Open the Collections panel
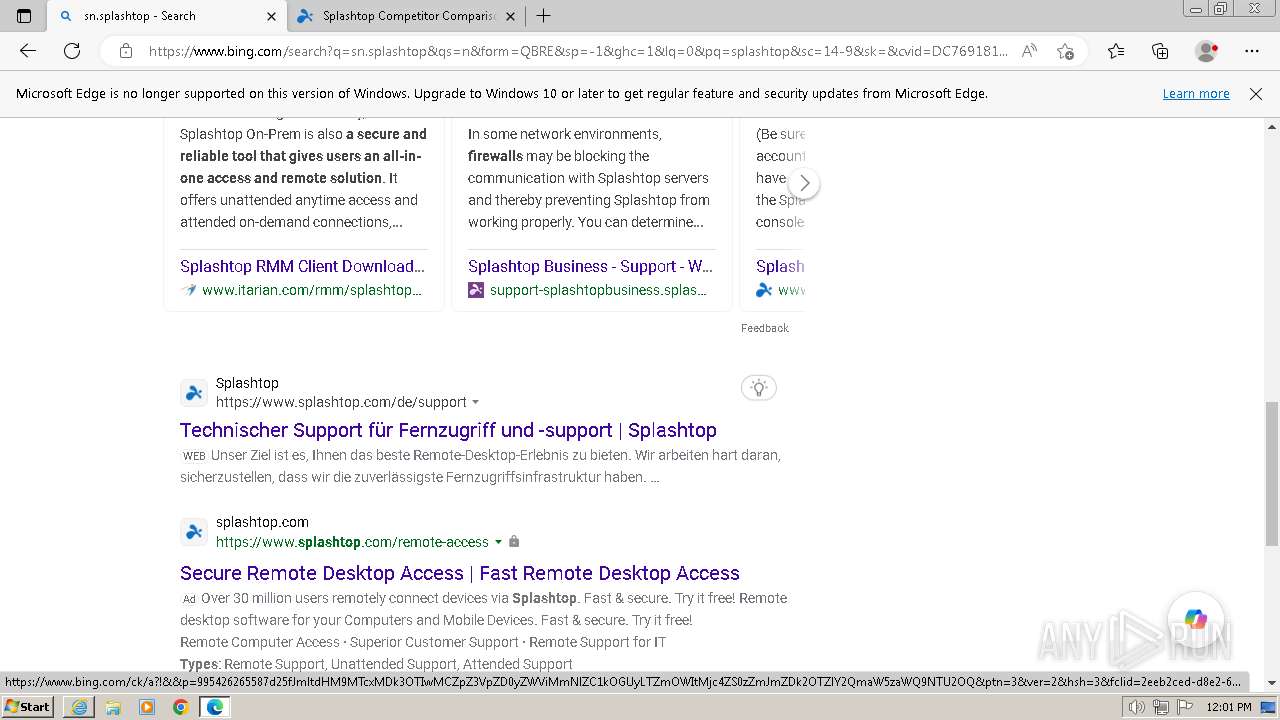 coord(1160,51)
